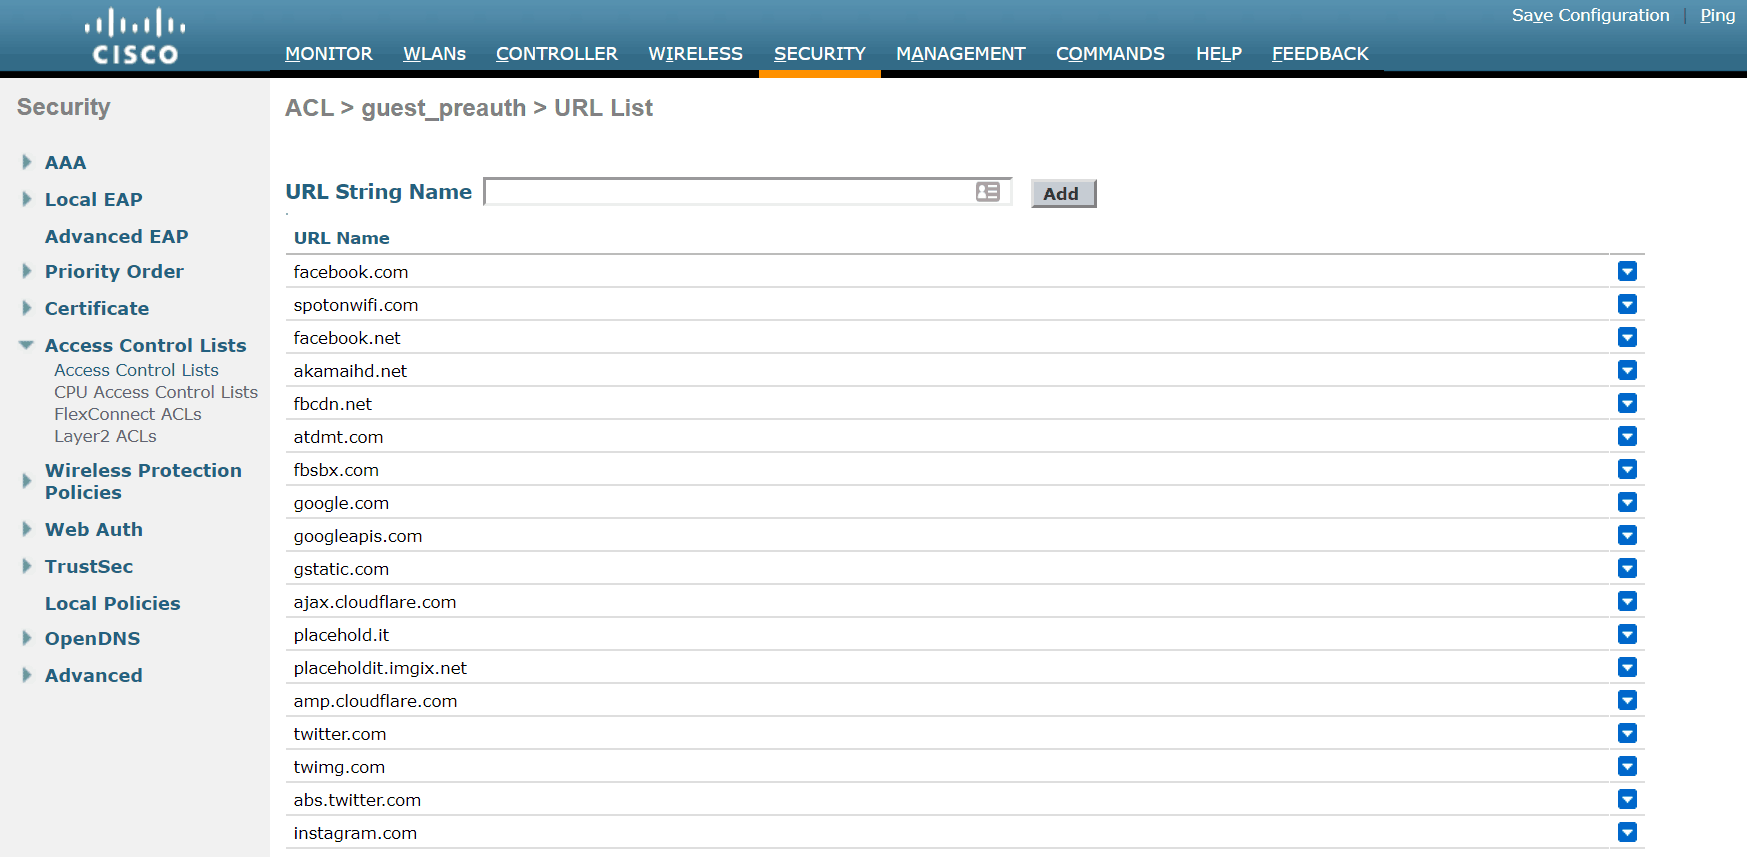
Task: Click the googleapis.com URL entry
Action: click(x=358, y=536)
